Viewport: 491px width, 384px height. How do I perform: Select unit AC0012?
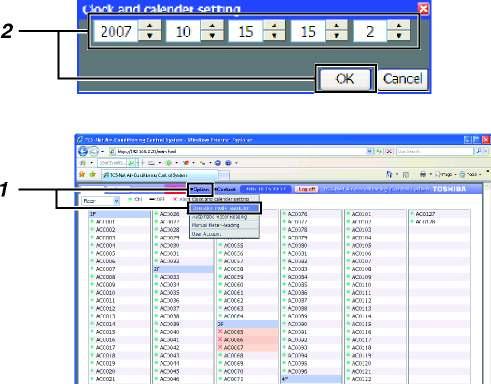pos(106,308)
